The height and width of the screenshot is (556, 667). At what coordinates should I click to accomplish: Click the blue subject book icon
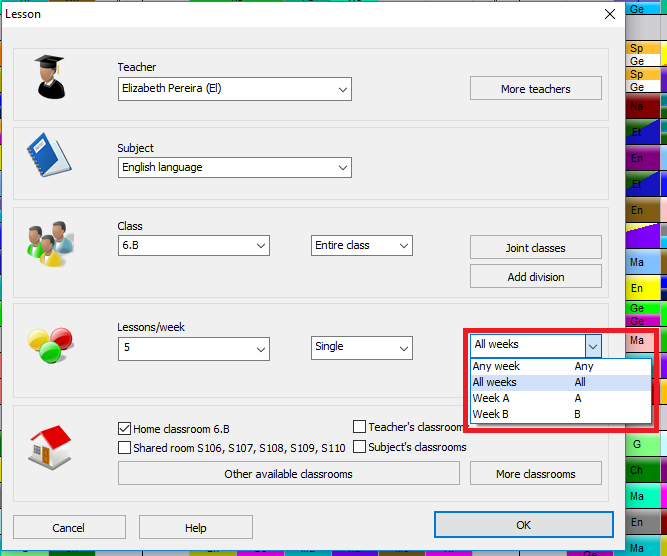pos(49,156)
